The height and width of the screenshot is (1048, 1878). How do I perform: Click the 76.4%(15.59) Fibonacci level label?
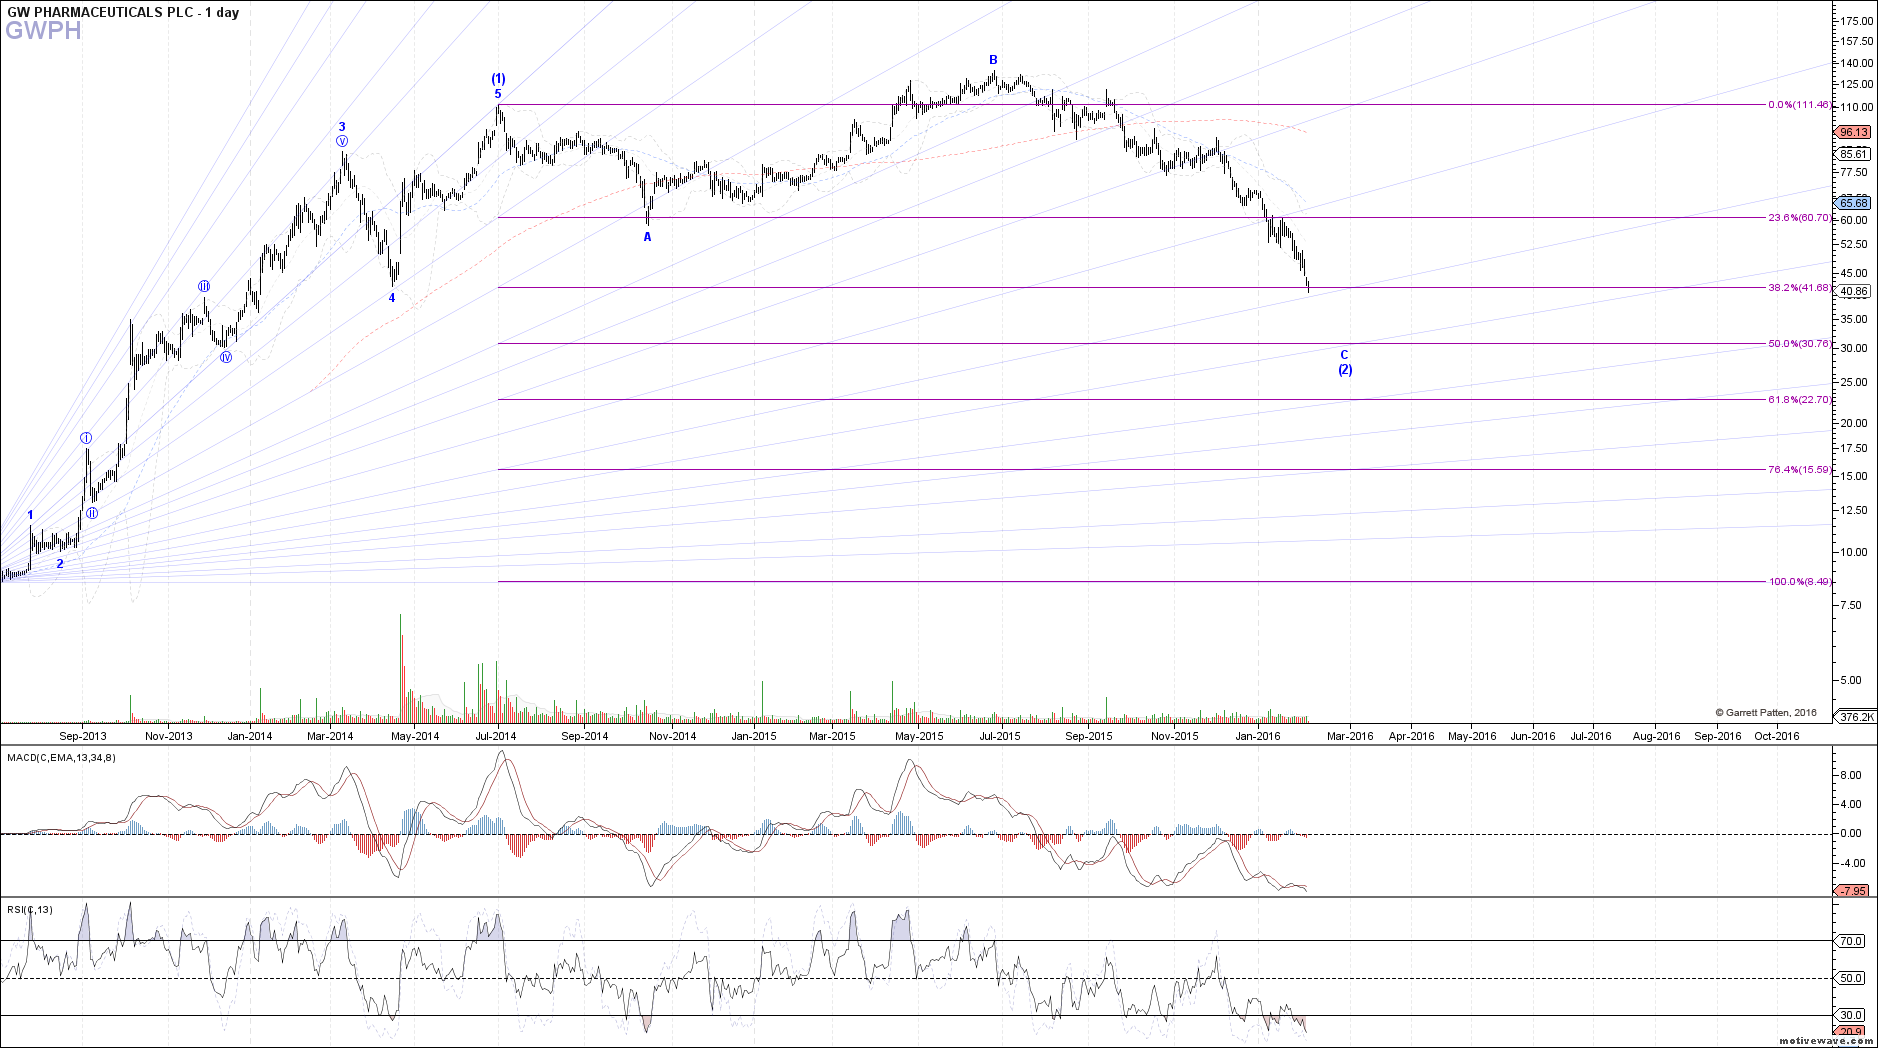[1799, 470]
